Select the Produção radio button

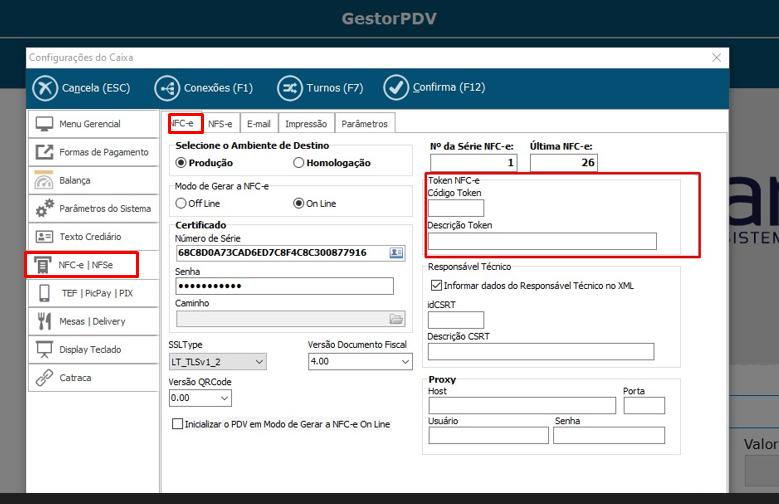tap(181, 163)
